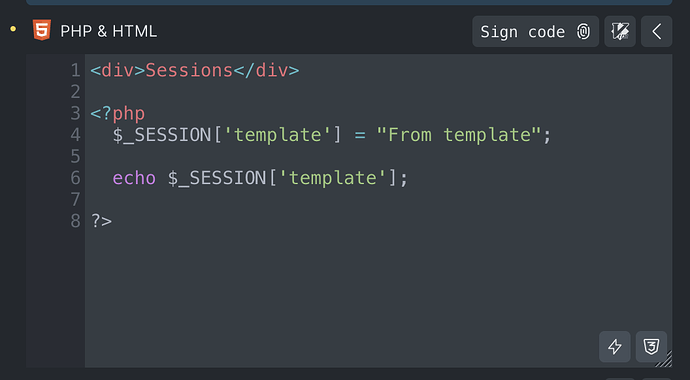Place cursor on the <?php opening tag

click(117, 113)
